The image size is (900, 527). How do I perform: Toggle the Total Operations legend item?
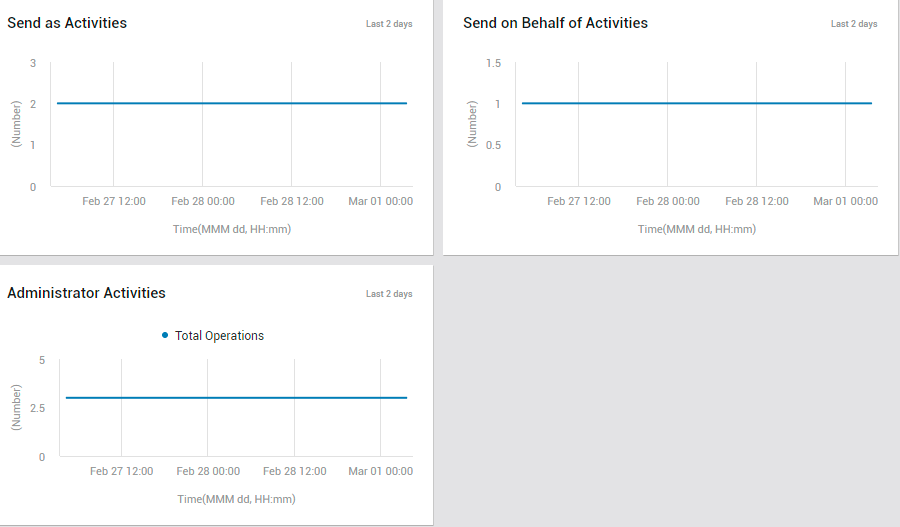pyautogui.click(x=213, y=335)
